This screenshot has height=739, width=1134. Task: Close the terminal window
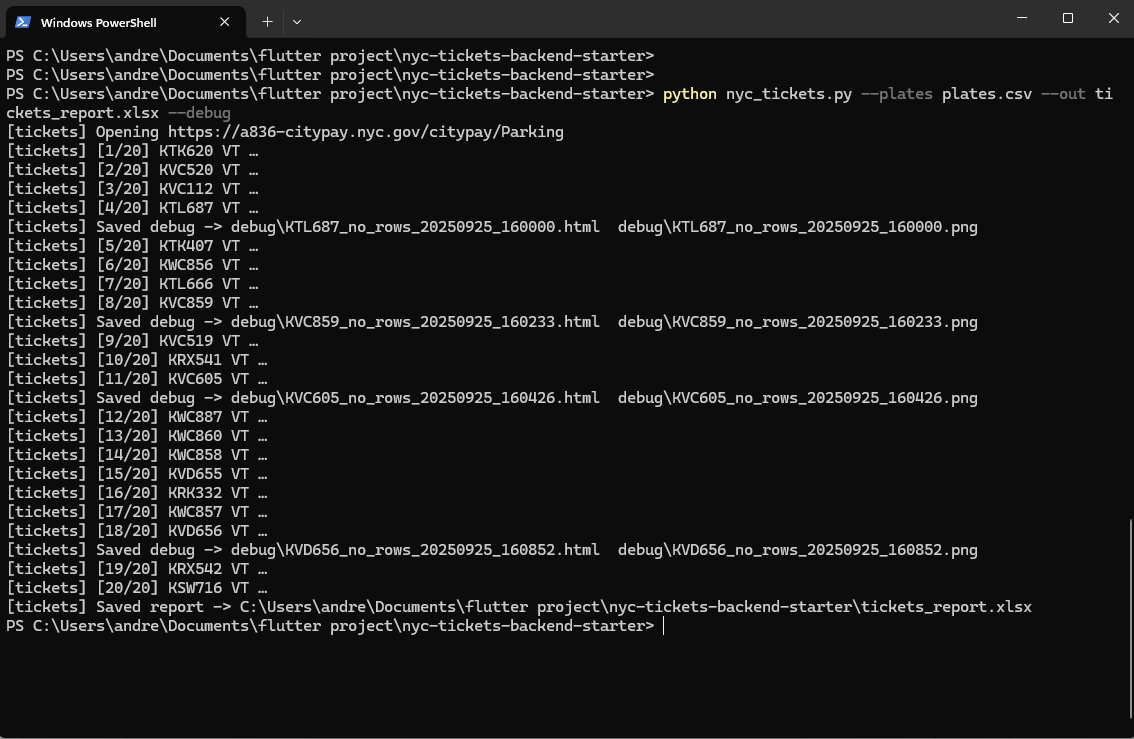1113,18
